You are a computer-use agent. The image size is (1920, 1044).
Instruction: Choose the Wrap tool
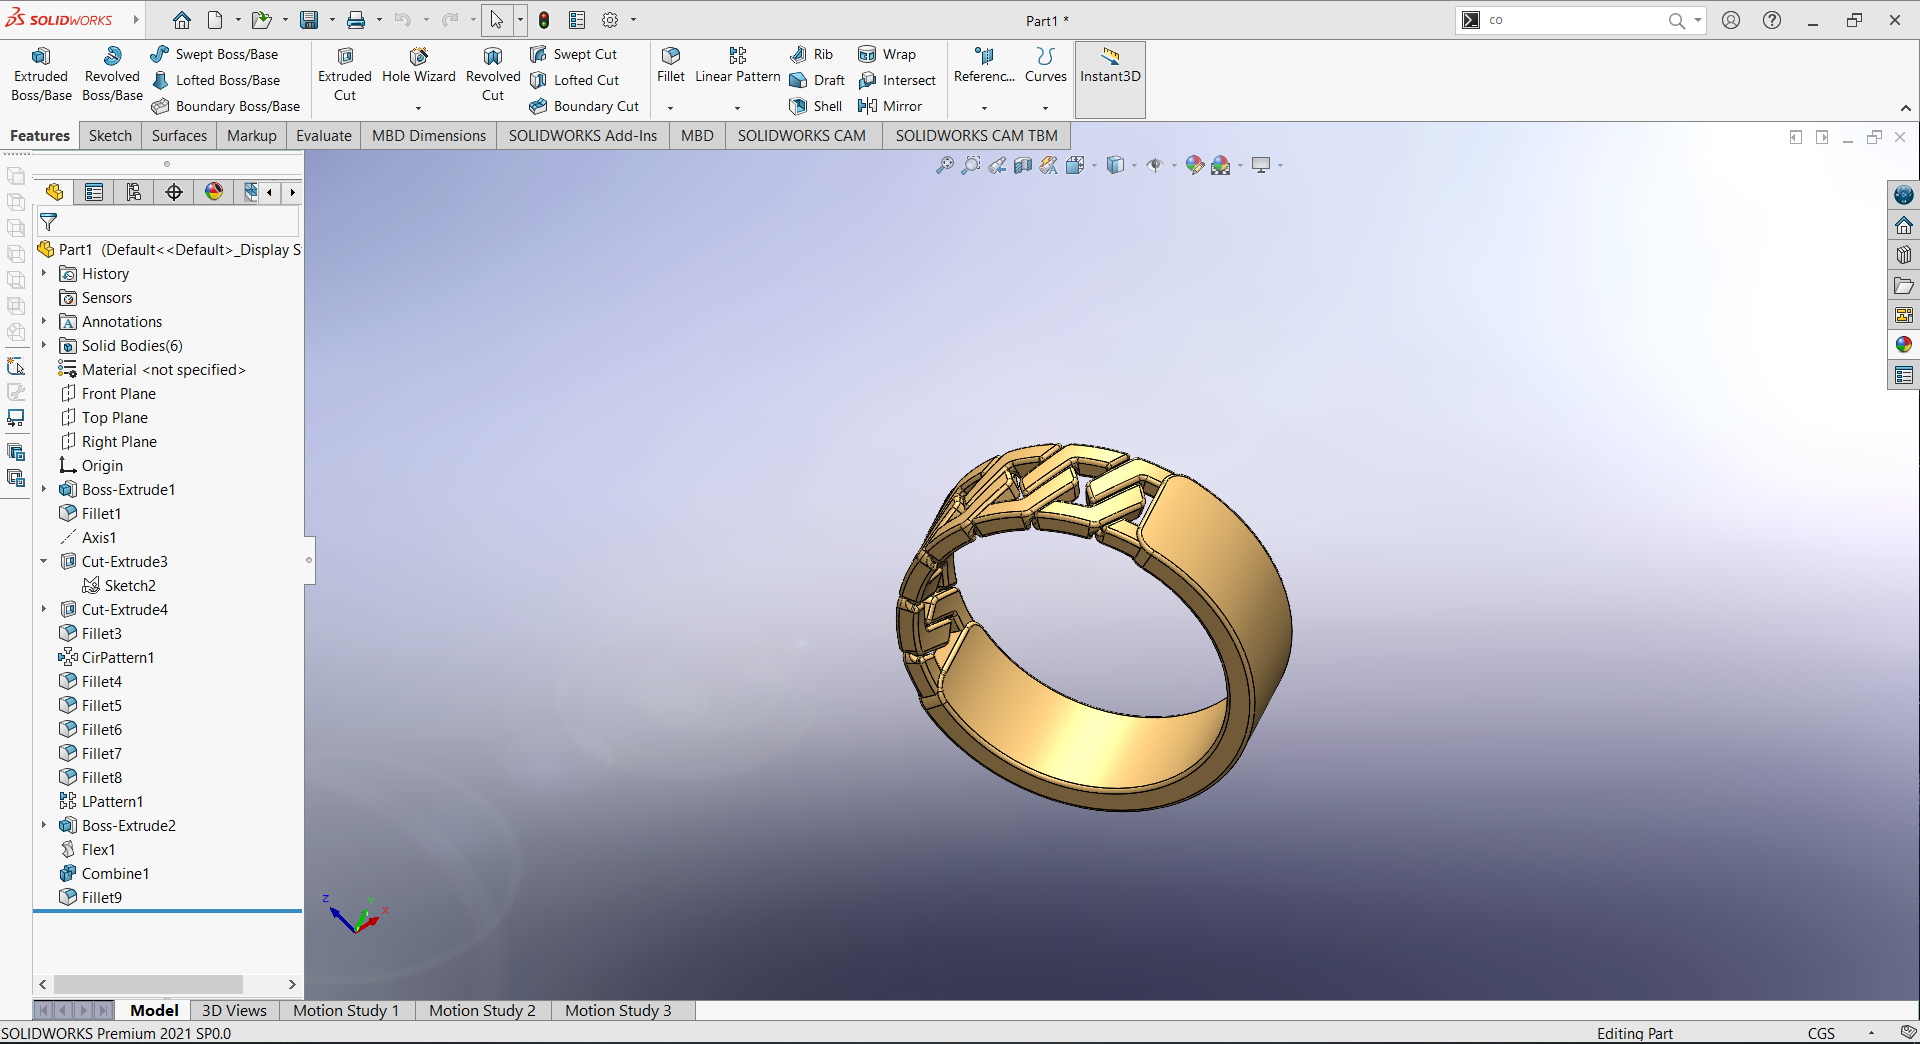point(887,54)
